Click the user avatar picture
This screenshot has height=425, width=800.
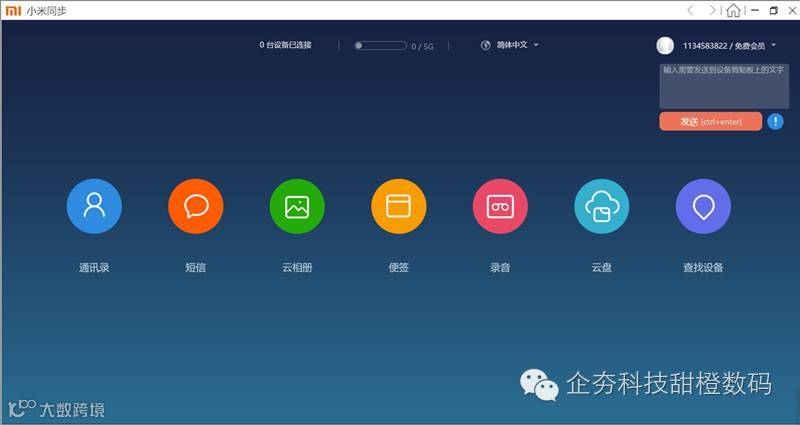[665, 45]
